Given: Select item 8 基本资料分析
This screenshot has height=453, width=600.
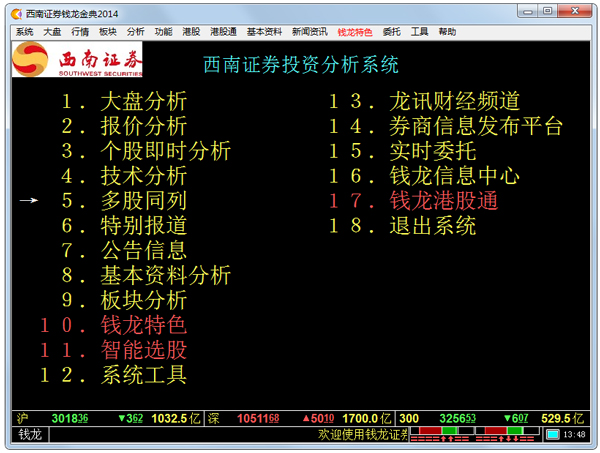Looking at the screenshot, I should (x=146, y=275).
